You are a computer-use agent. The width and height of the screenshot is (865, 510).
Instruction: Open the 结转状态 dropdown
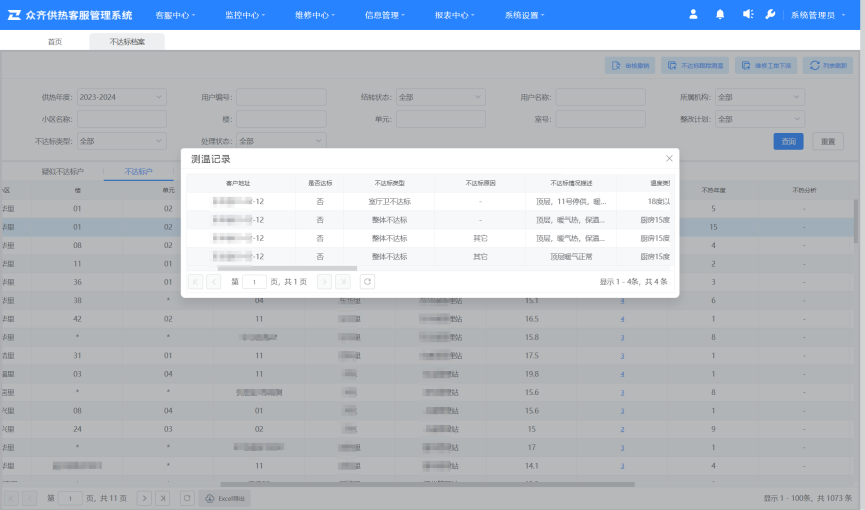[441, 97]
